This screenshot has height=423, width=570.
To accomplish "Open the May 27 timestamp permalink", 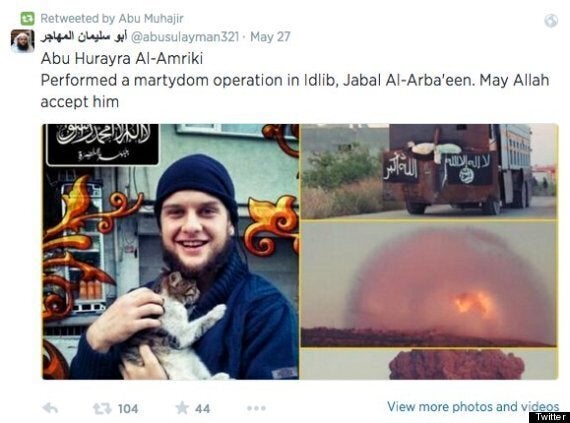I will pos(270,37).
